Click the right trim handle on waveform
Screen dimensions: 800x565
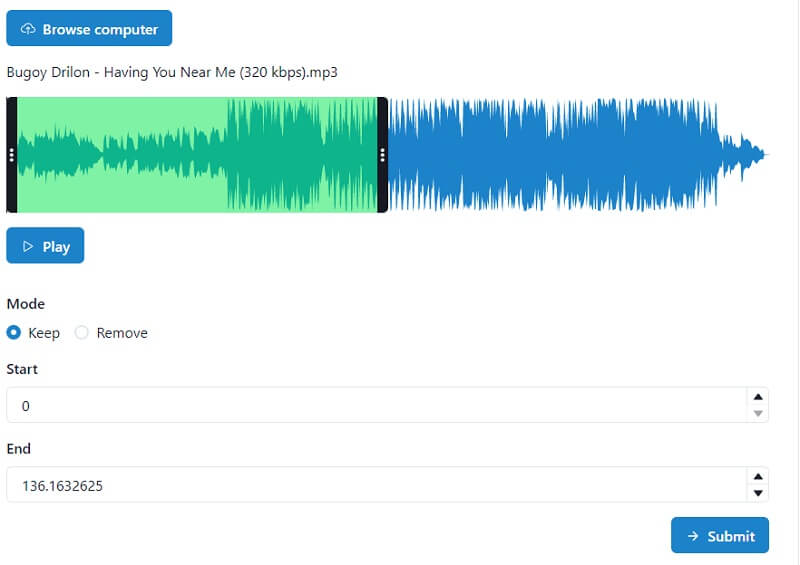pos(382,155)
